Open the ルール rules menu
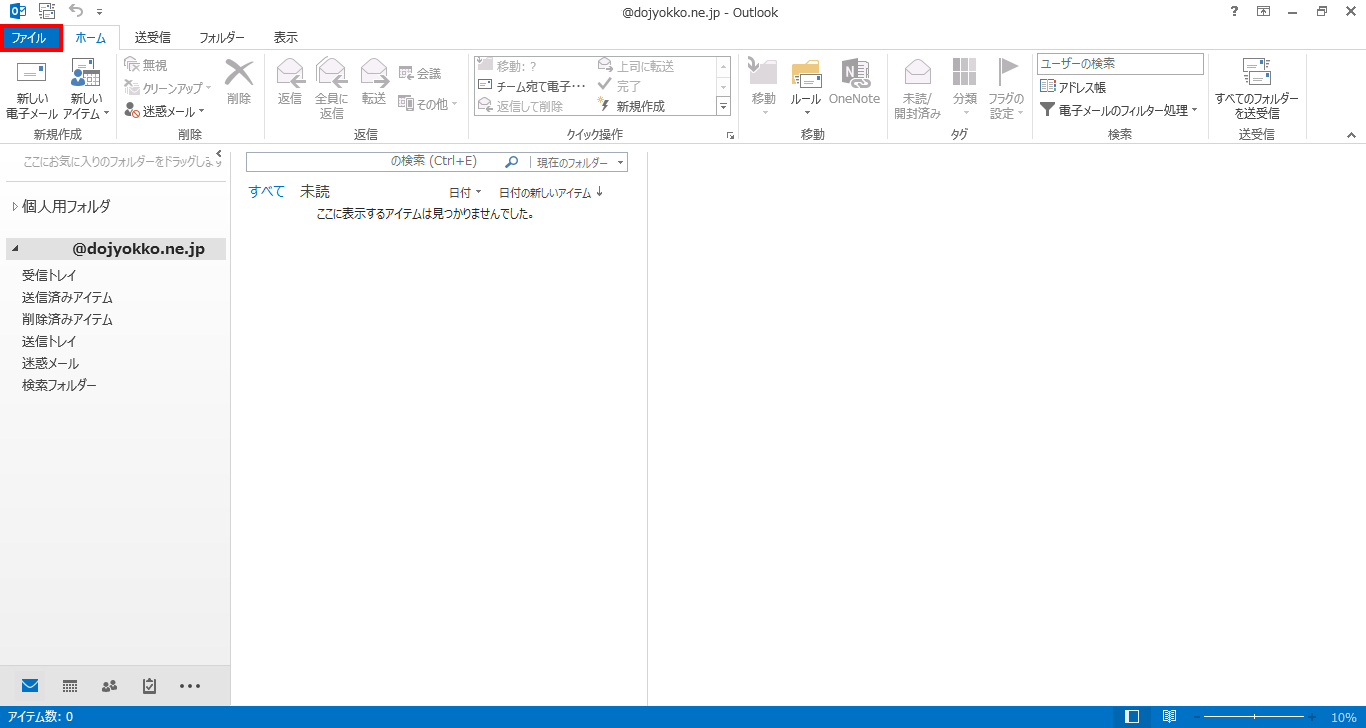1366x728 pixels. pyautogui.click(x=805, y=89)
